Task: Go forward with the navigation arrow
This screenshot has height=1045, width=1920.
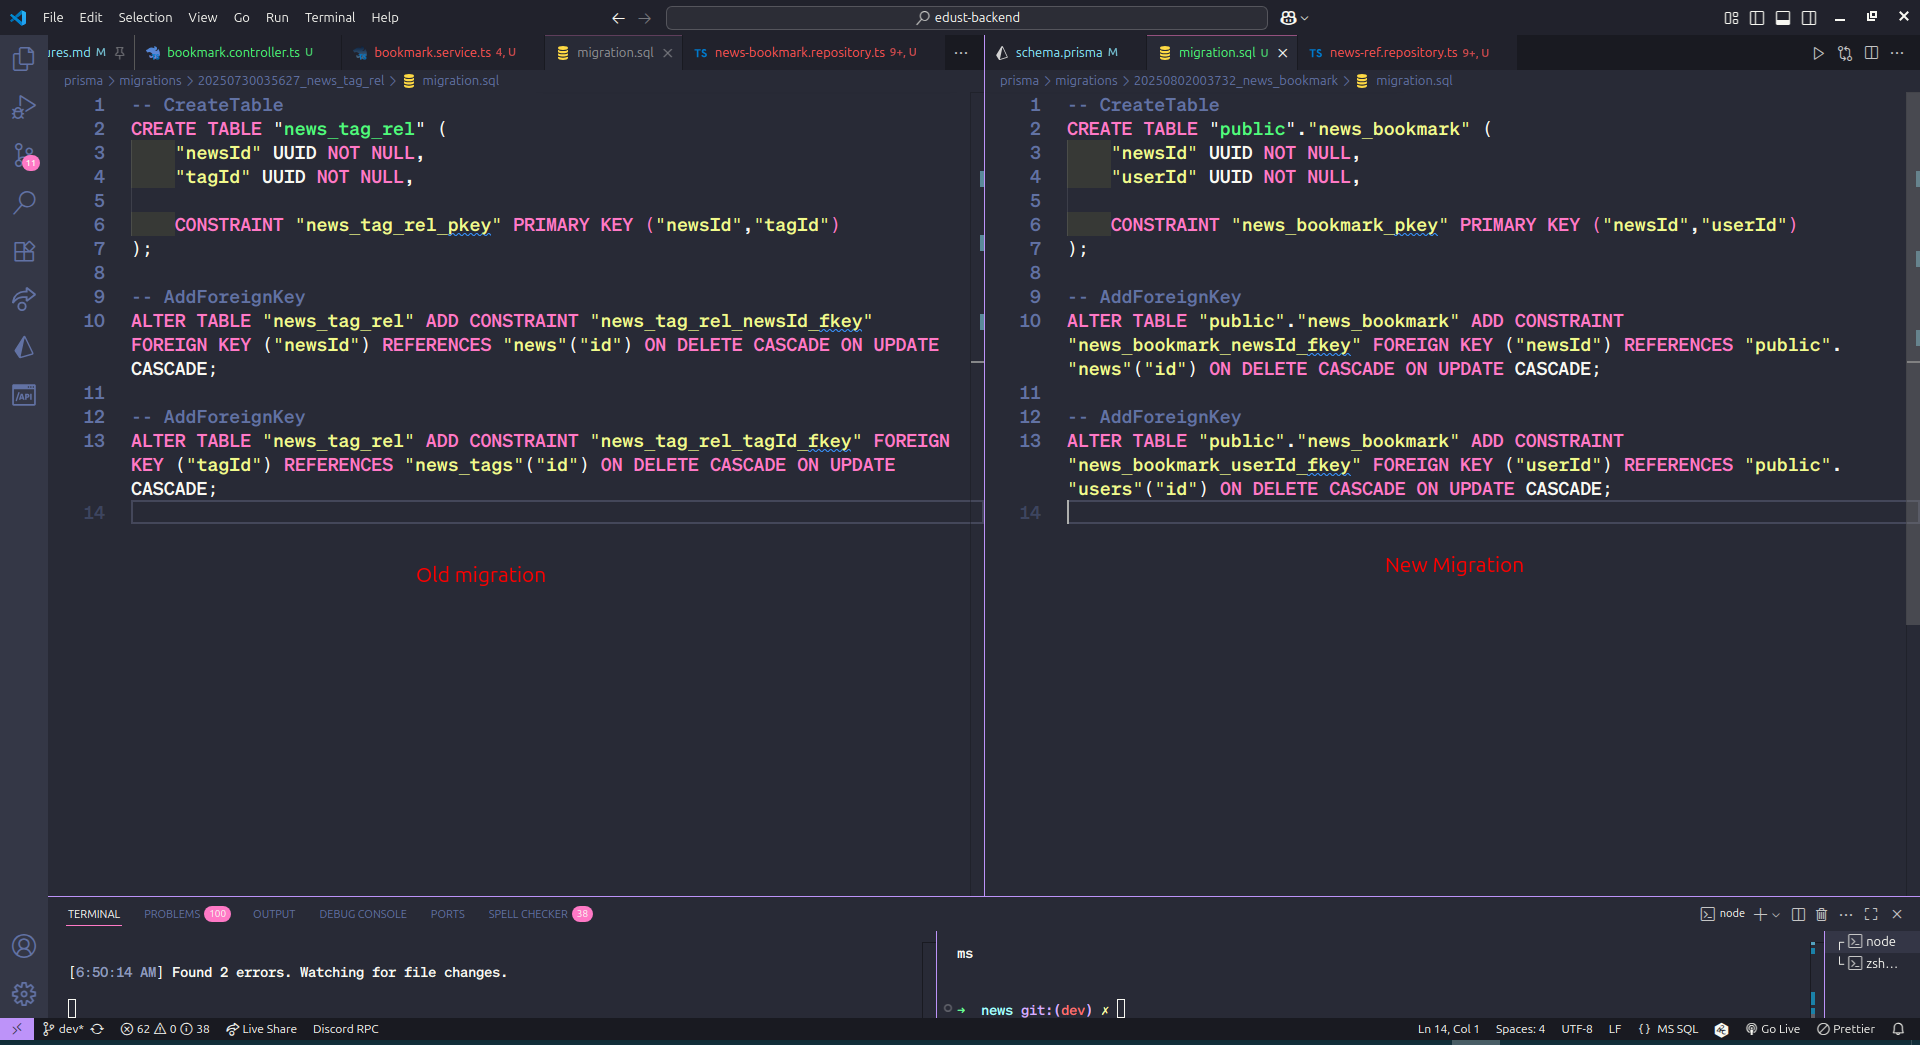Action: (x=644, y=18)
